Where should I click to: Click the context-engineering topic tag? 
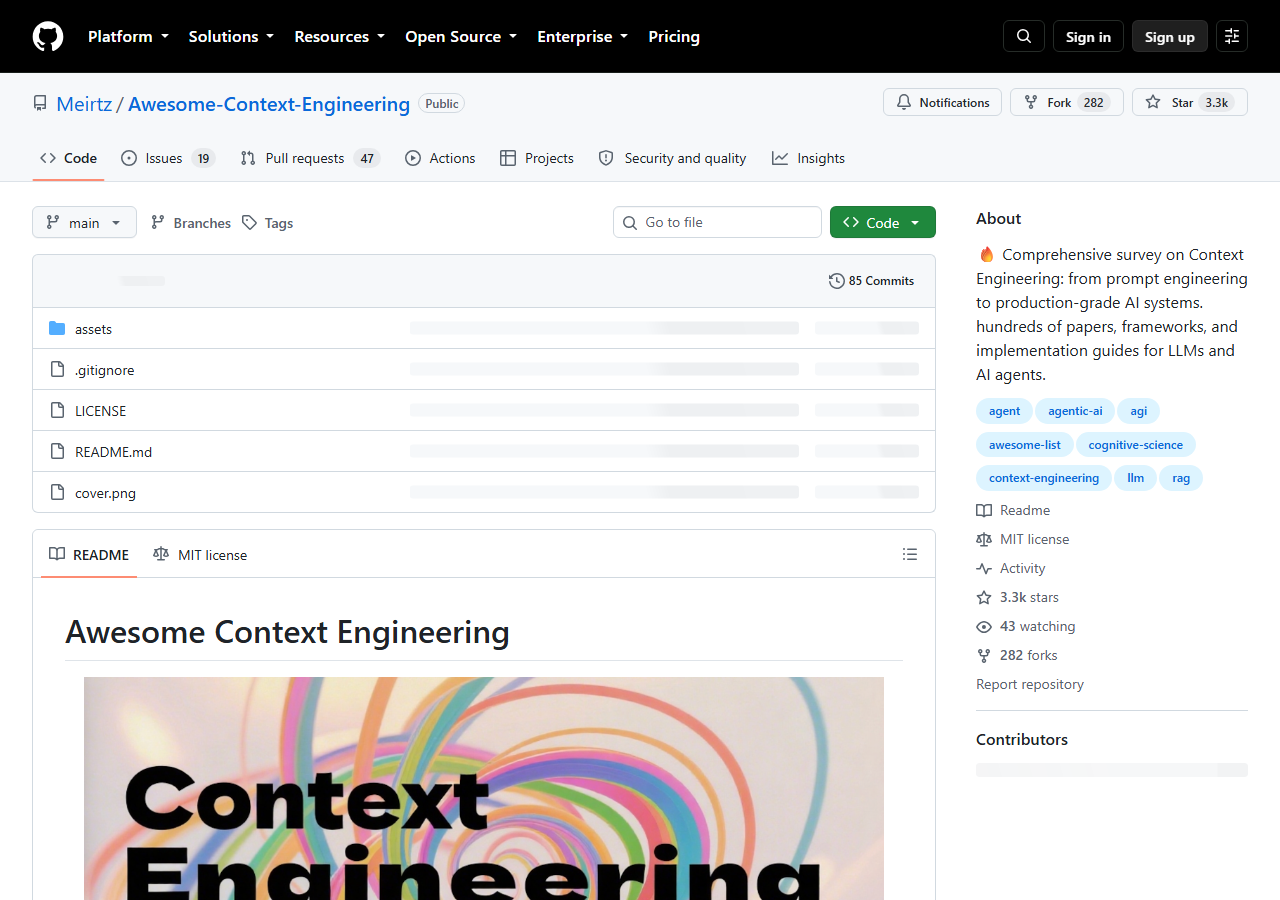tap(1044, 478)
